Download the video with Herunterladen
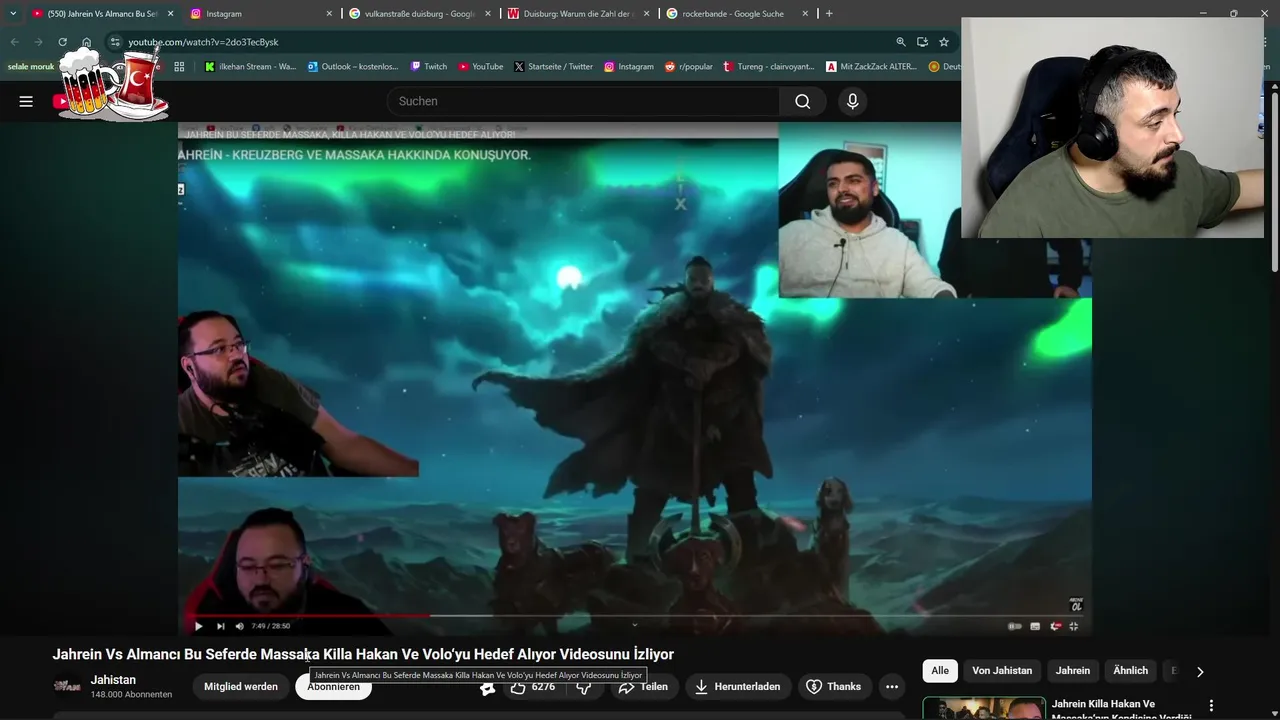This screenshot has width=1280, height=720. [x=738, y=687]
